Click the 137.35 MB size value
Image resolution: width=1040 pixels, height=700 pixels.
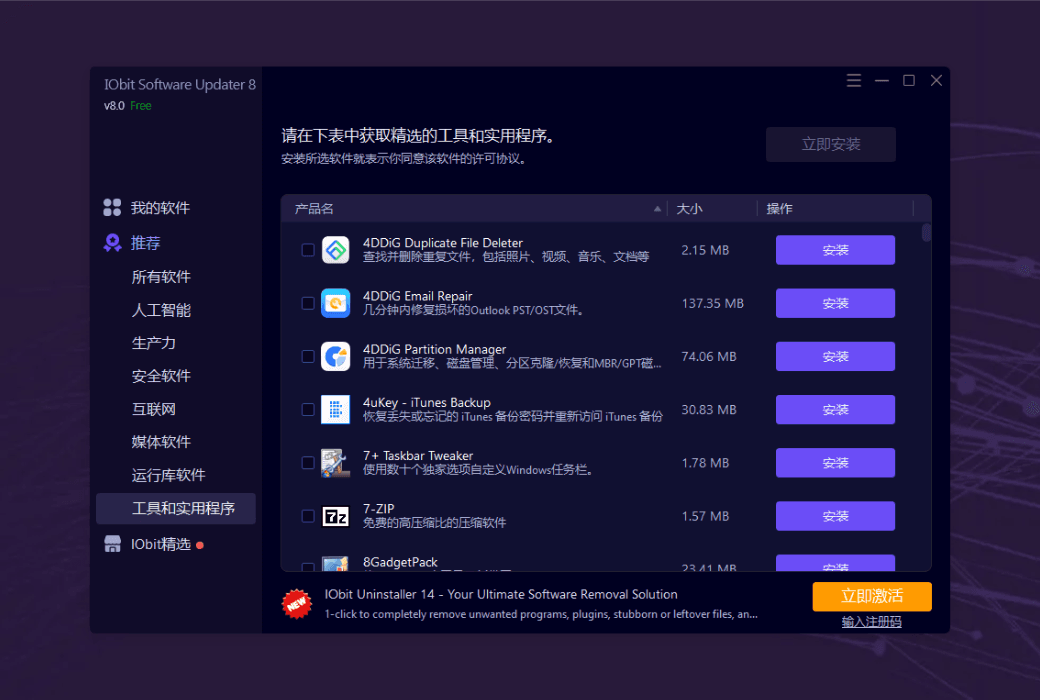point(712,303)
